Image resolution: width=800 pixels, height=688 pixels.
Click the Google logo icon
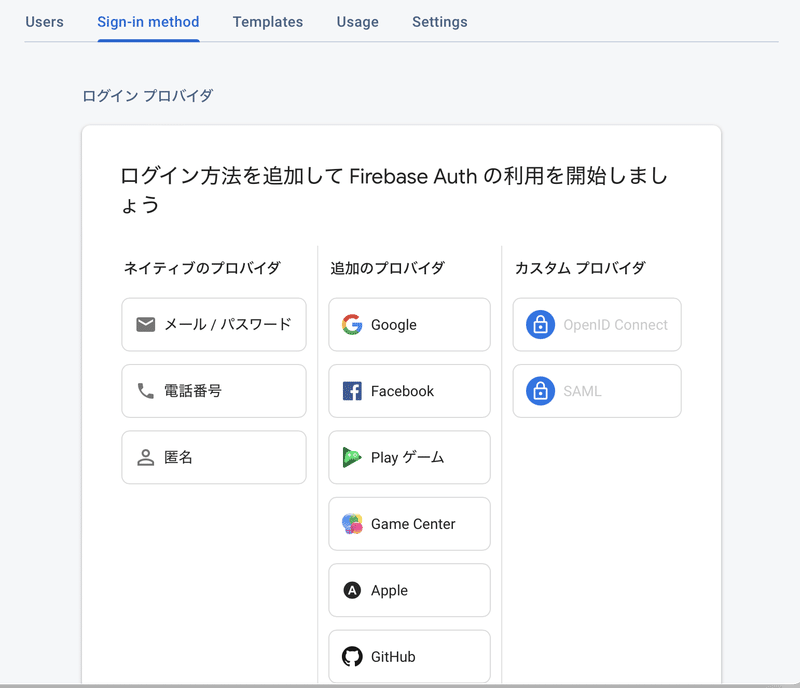point(352,325)
